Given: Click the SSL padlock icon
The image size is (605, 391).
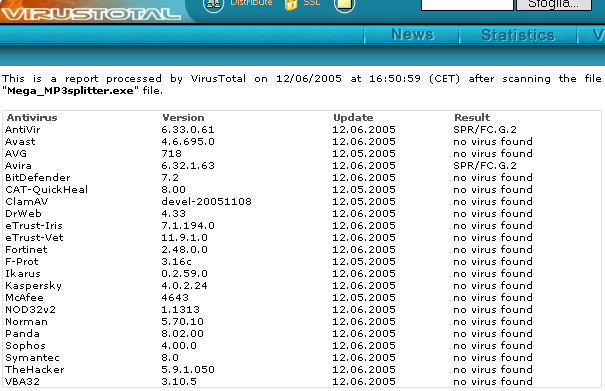Looking at the screenshot, I should point(291,5).
